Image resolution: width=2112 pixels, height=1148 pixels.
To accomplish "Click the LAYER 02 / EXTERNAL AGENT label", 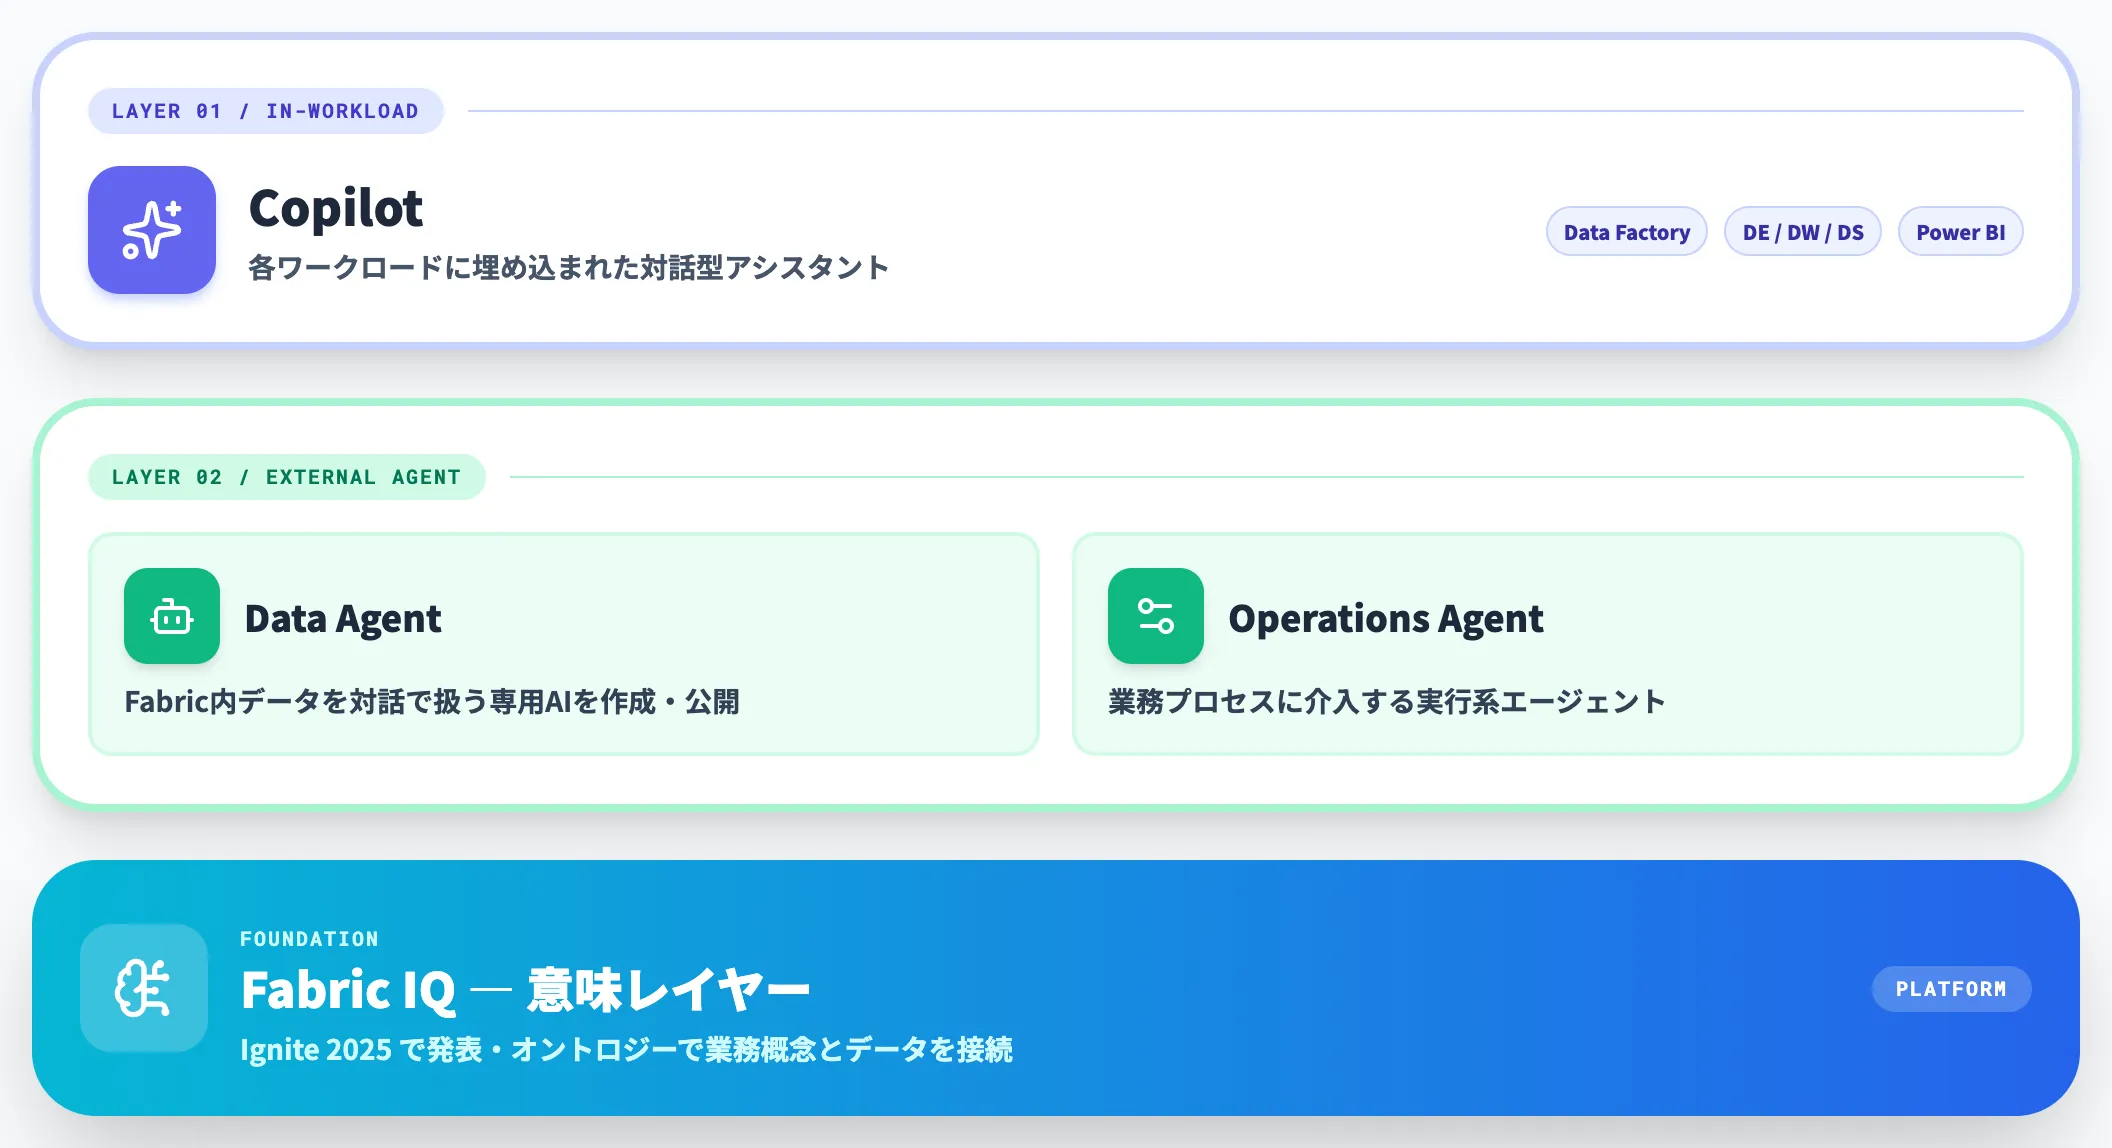I will click(287, 477).
